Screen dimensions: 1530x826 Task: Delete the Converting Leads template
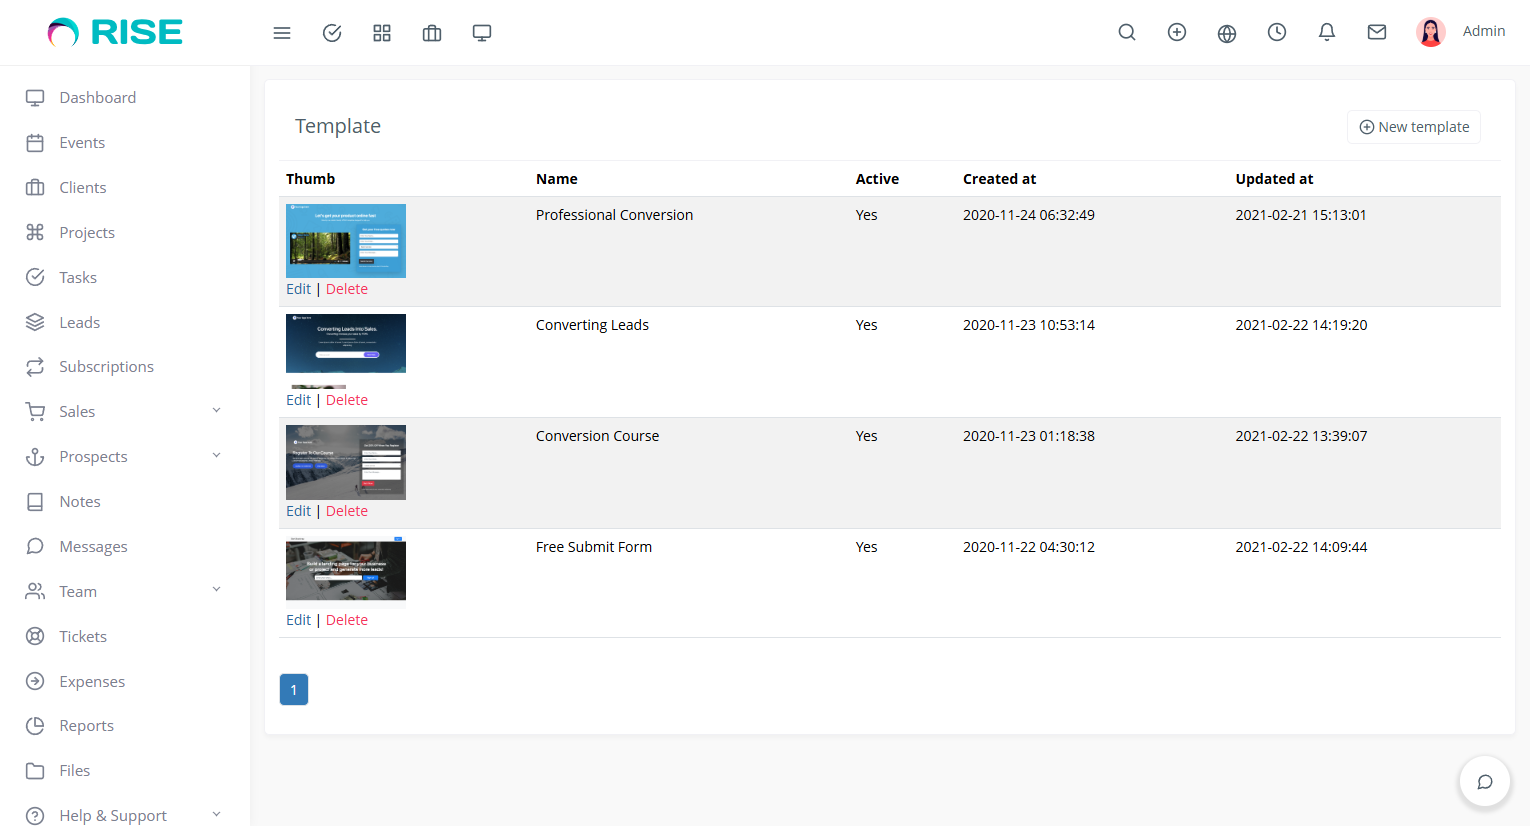click(x=347, y=400)
